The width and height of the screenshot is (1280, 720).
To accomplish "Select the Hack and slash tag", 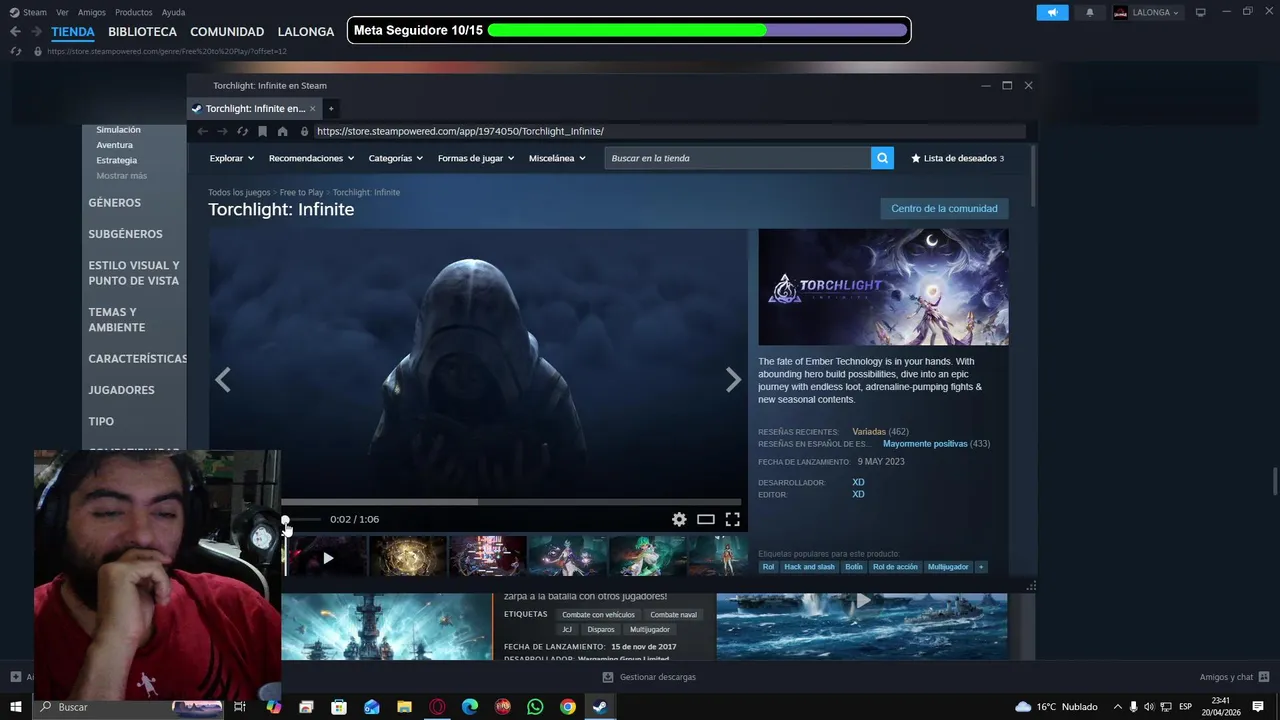I will [x=809, y=567].
